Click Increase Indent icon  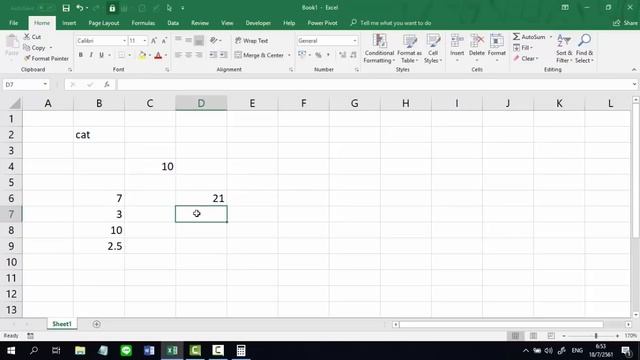223,55
